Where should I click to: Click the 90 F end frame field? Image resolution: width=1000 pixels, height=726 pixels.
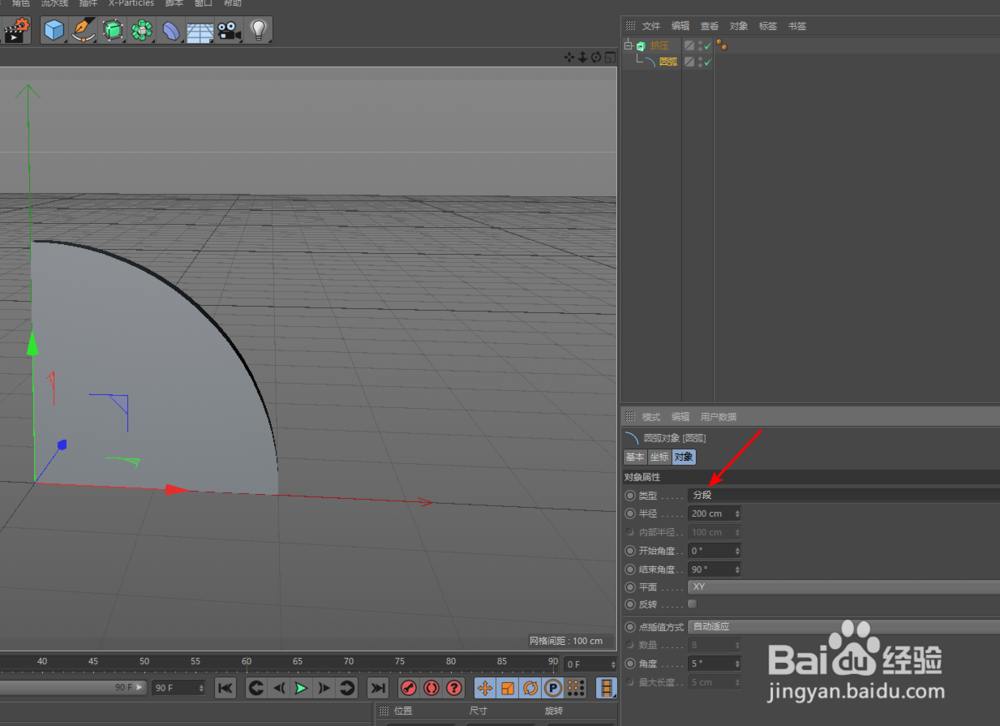click(178, 688)
